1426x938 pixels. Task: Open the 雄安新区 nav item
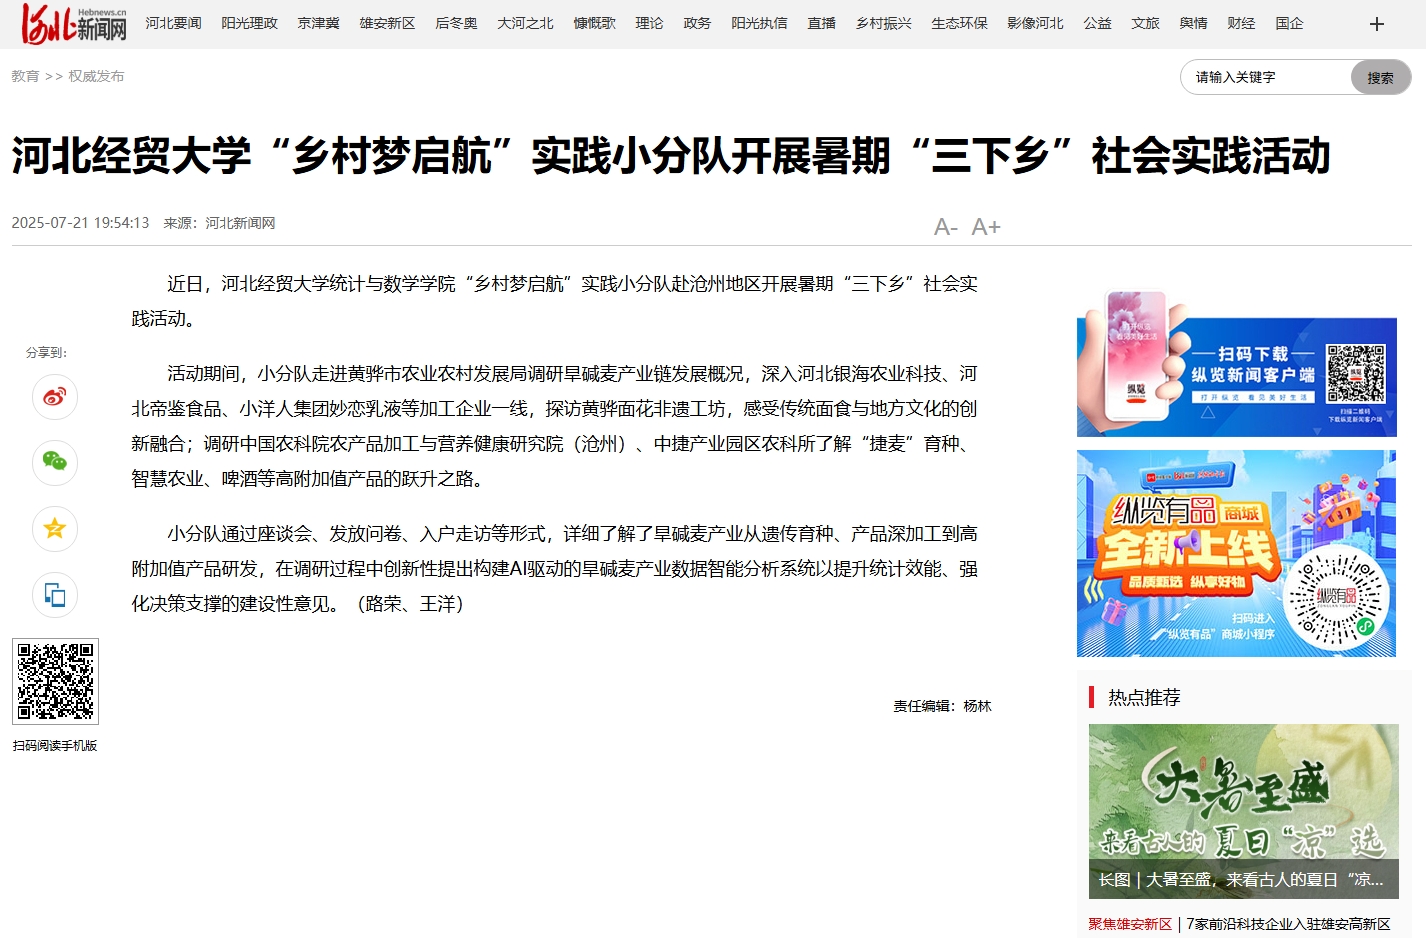(387, 23)
